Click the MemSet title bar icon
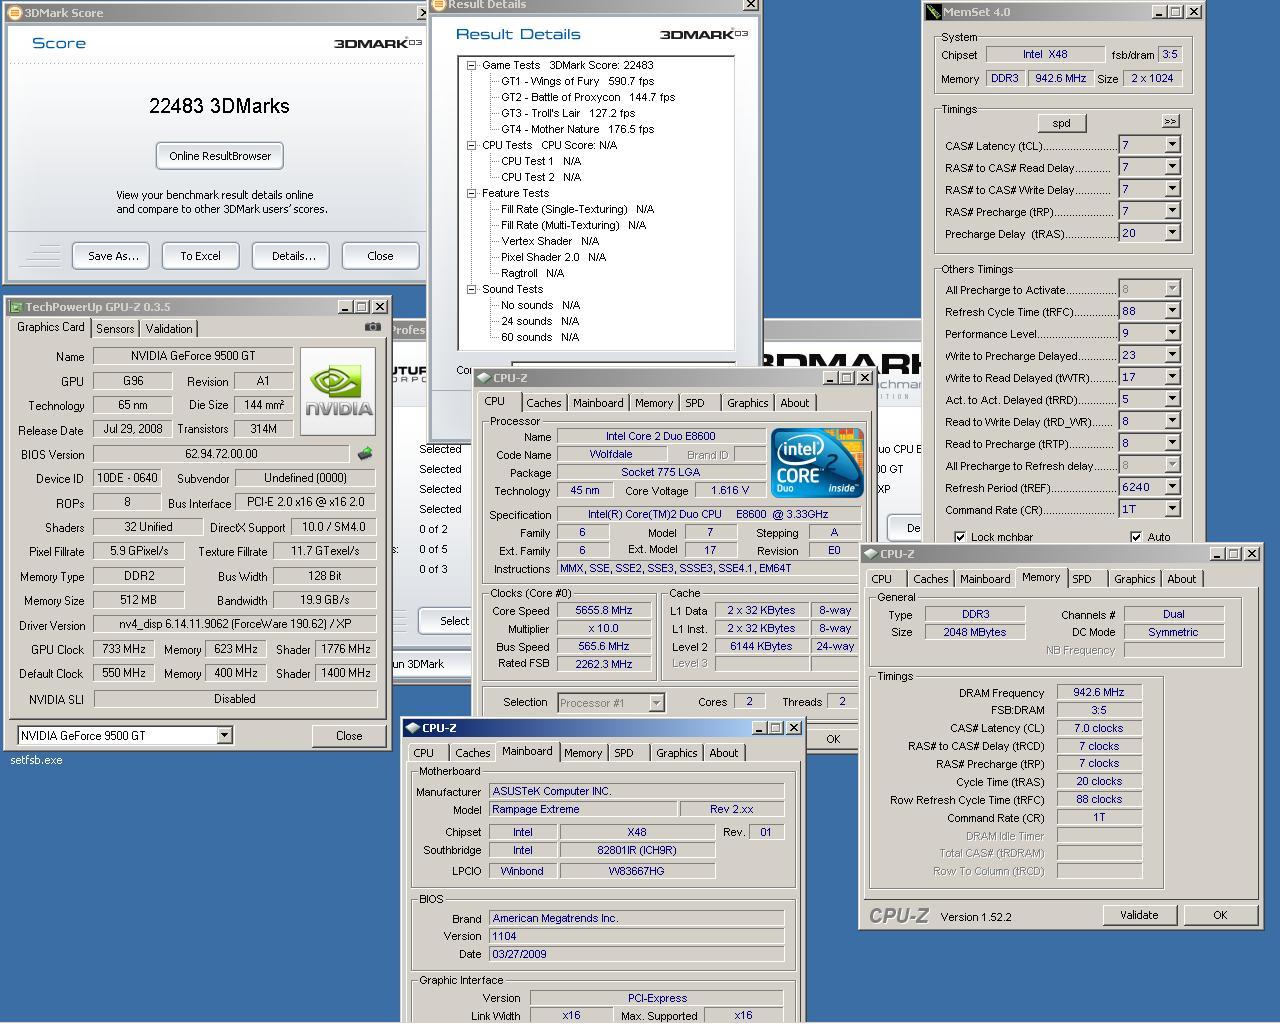The width and height of the screenshot is (1280, 1024). coord(934,12)
